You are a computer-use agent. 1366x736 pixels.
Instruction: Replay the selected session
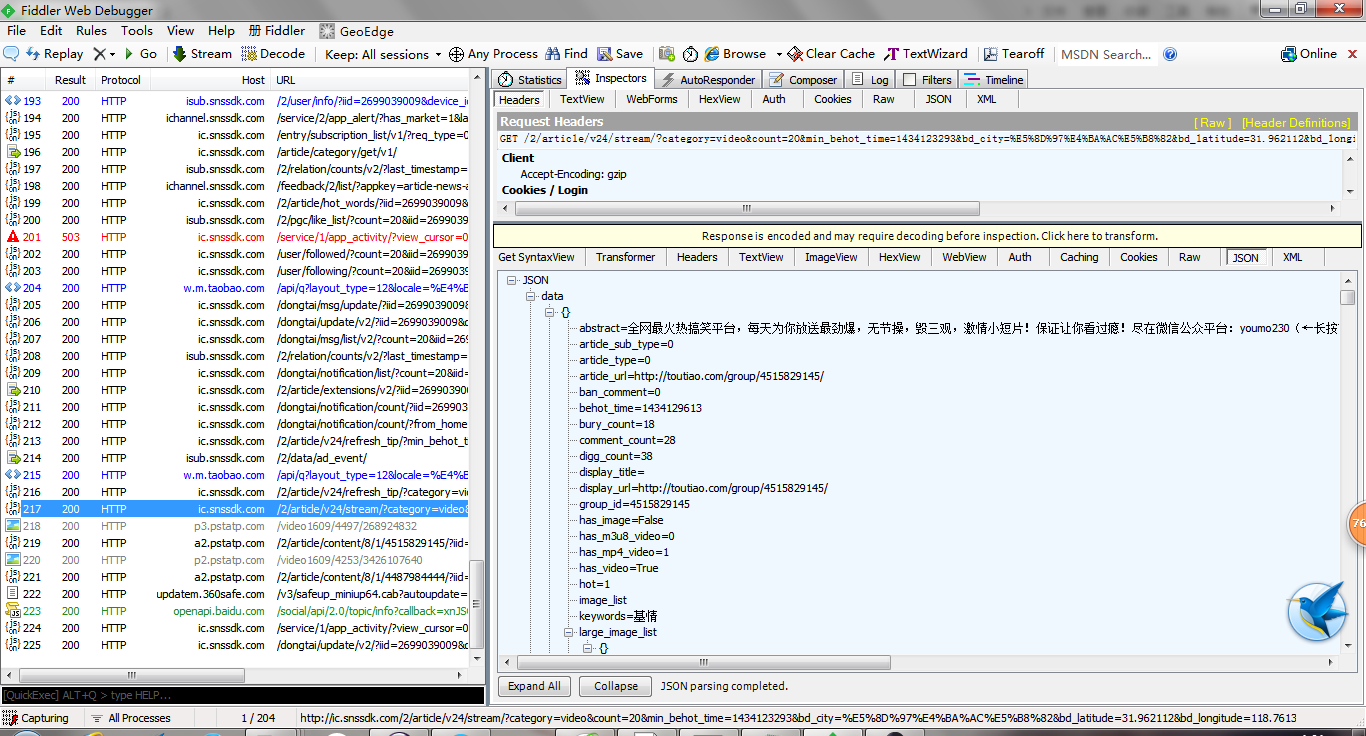click(x=55, y=54)
